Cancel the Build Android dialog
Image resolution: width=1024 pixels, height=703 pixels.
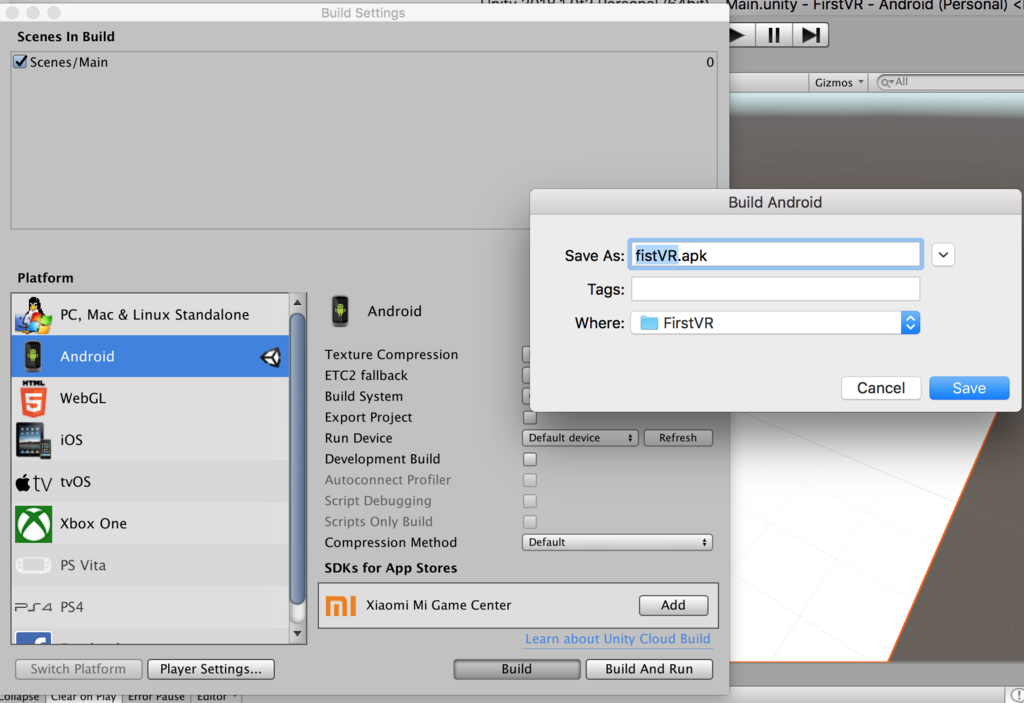(881, 388)
